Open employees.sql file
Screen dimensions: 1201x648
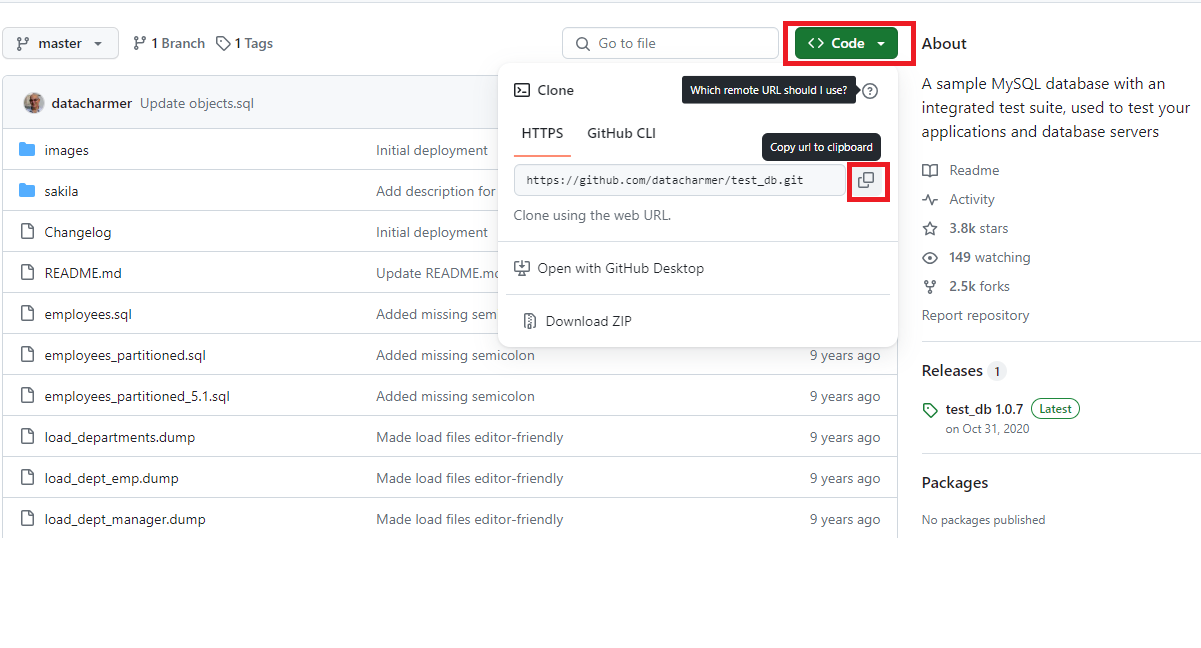88,314
